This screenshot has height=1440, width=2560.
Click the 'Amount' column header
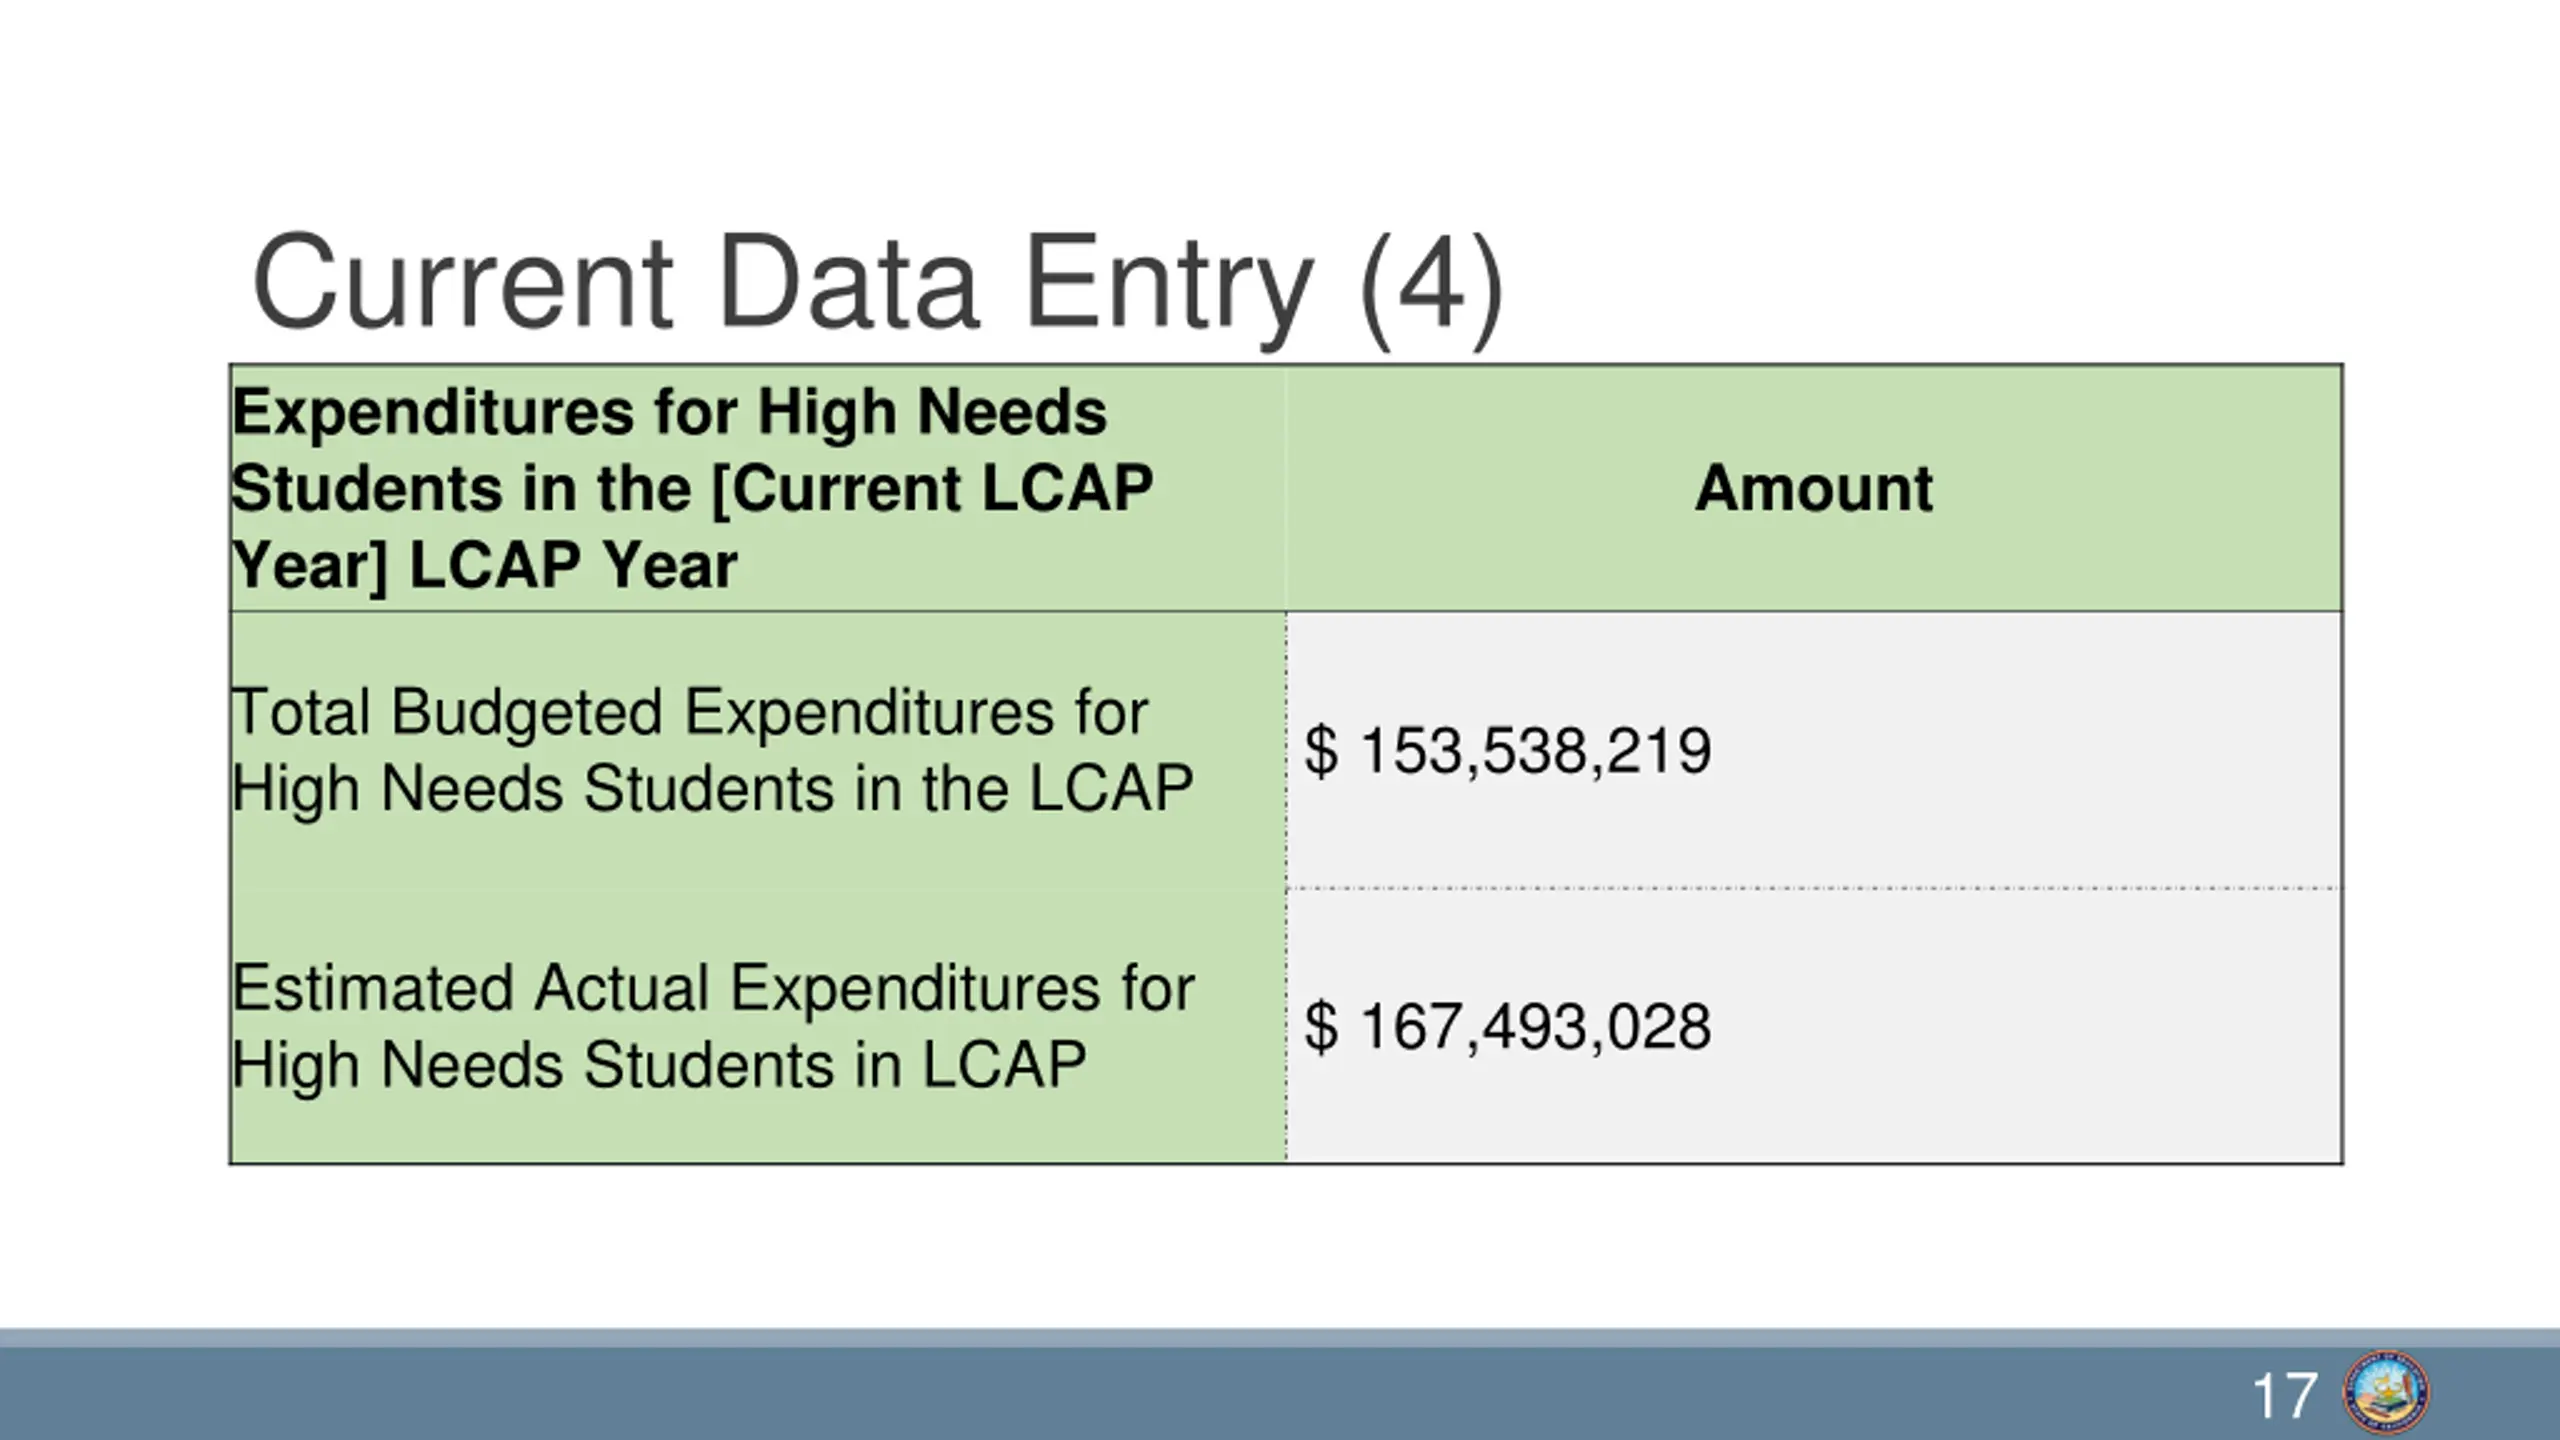coord(1813,489)
